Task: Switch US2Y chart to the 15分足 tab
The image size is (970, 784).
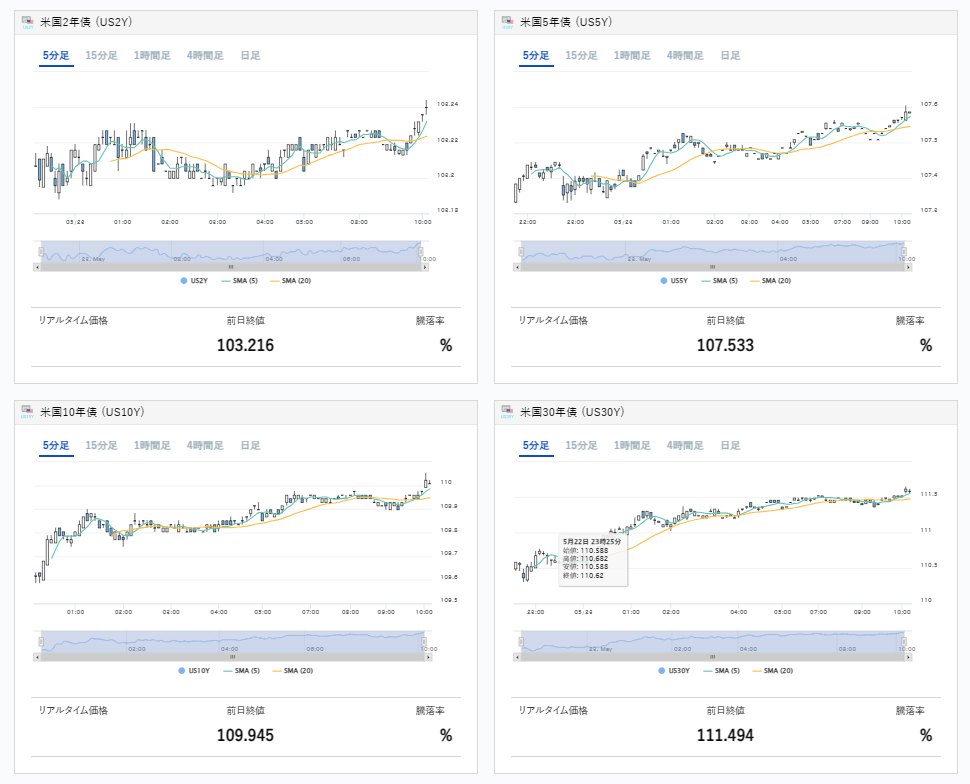Action: pyautogui.click(x=101, y=56)
